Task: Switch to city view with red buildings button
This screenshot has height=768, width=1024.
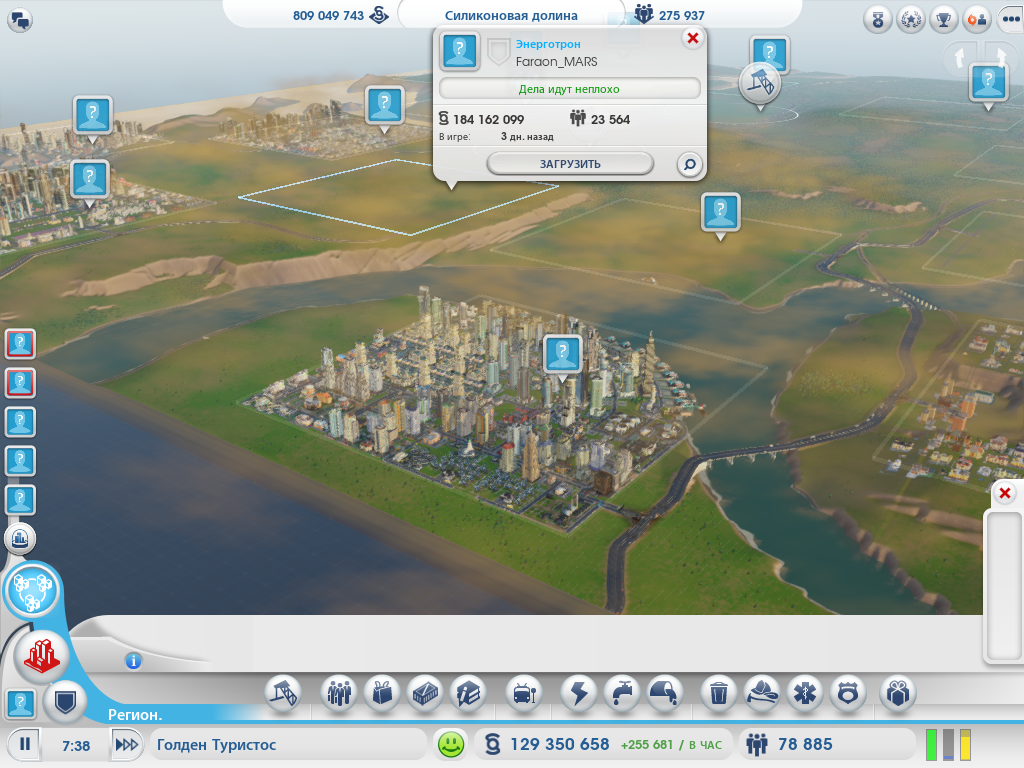Action: coord(42,656)
